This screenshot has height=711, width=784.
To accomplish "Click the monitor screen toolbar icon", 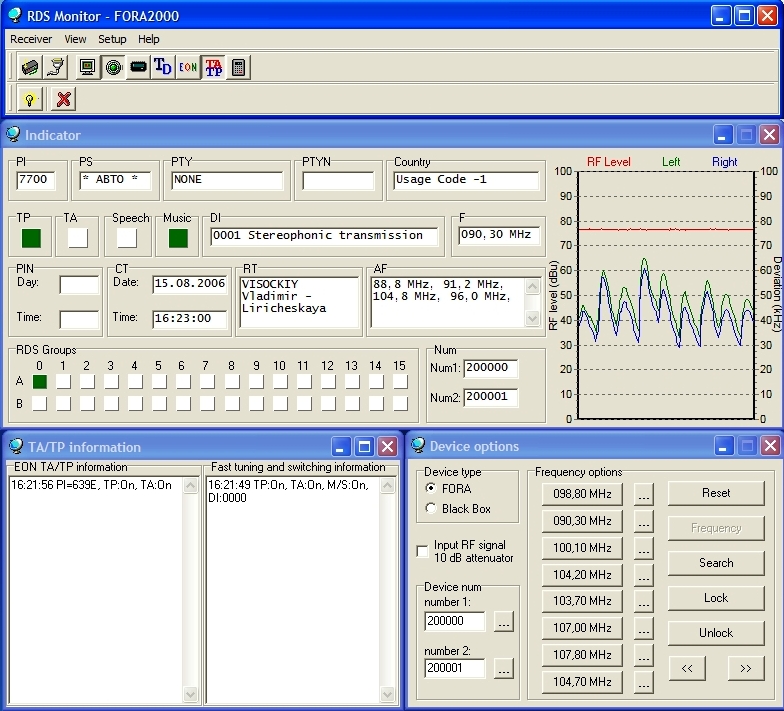I will coord(88,67).
